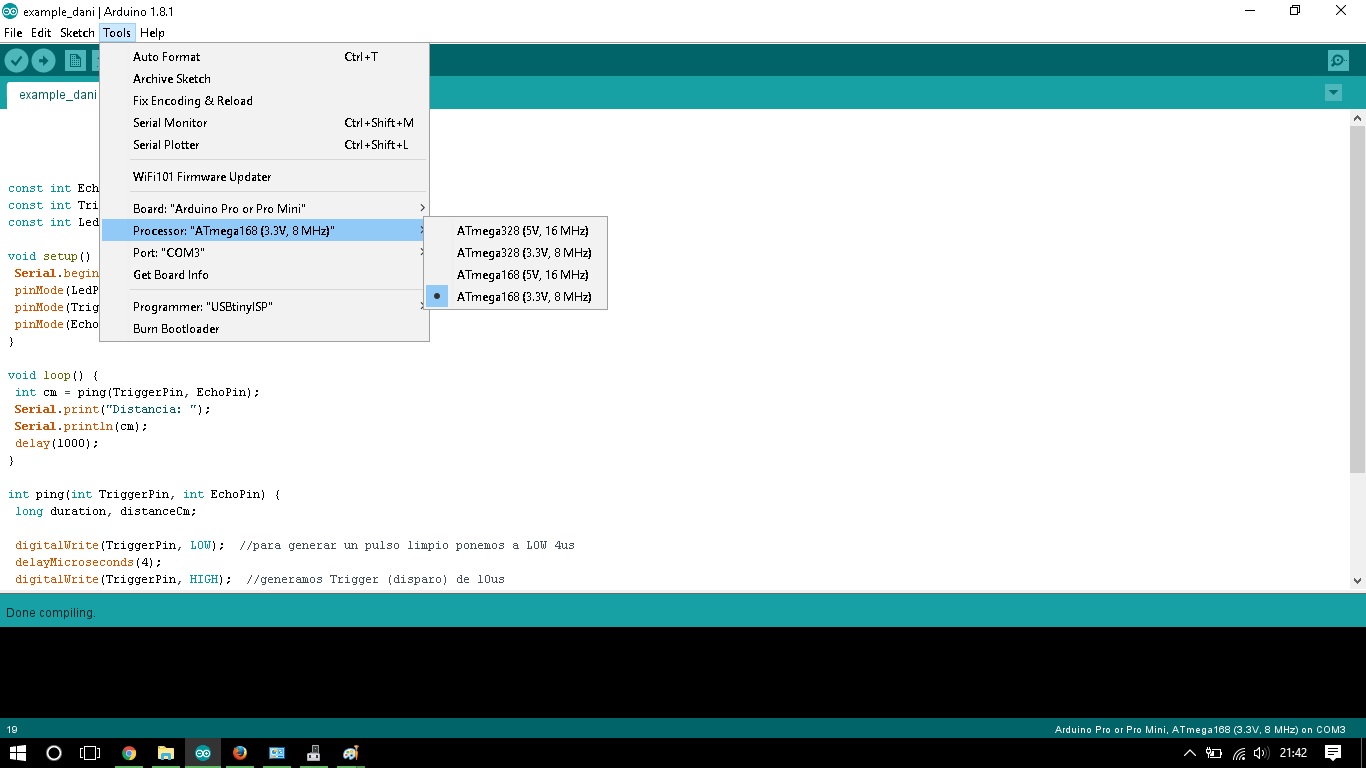Screen dimensions: 1366x768
Task: Open Serial Monitor from Tools menu
Action: click(265, 123)
